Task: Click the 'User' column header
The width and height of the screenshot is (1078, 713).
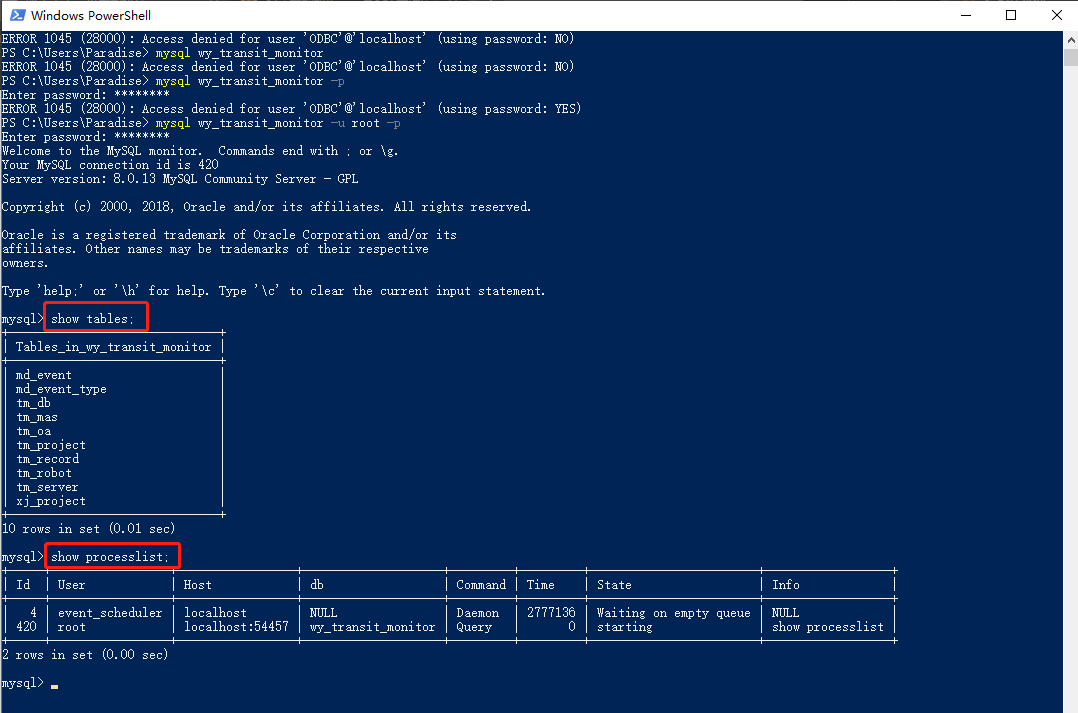Action: pos(72,585)
